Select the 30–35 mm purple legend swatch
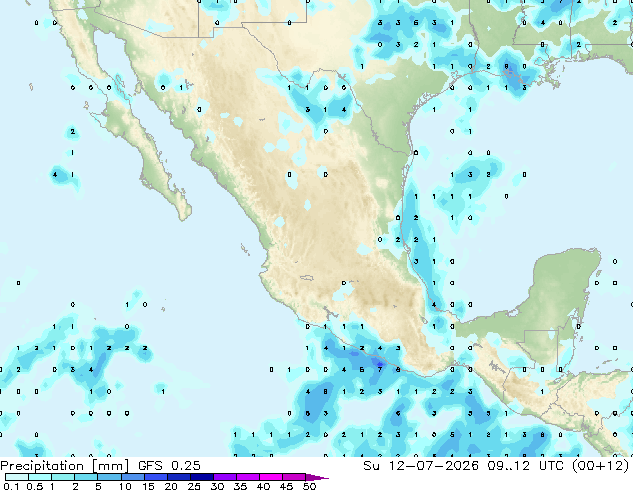 [224, 477]
